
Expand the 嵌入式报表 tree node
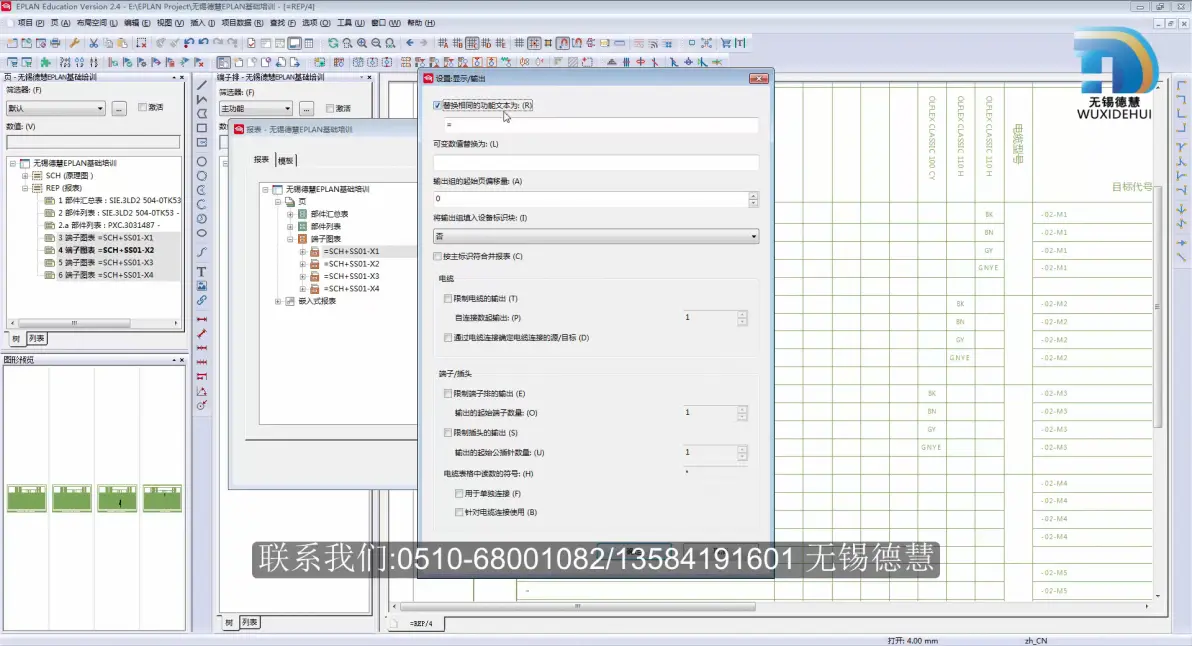tap(278, 302)
